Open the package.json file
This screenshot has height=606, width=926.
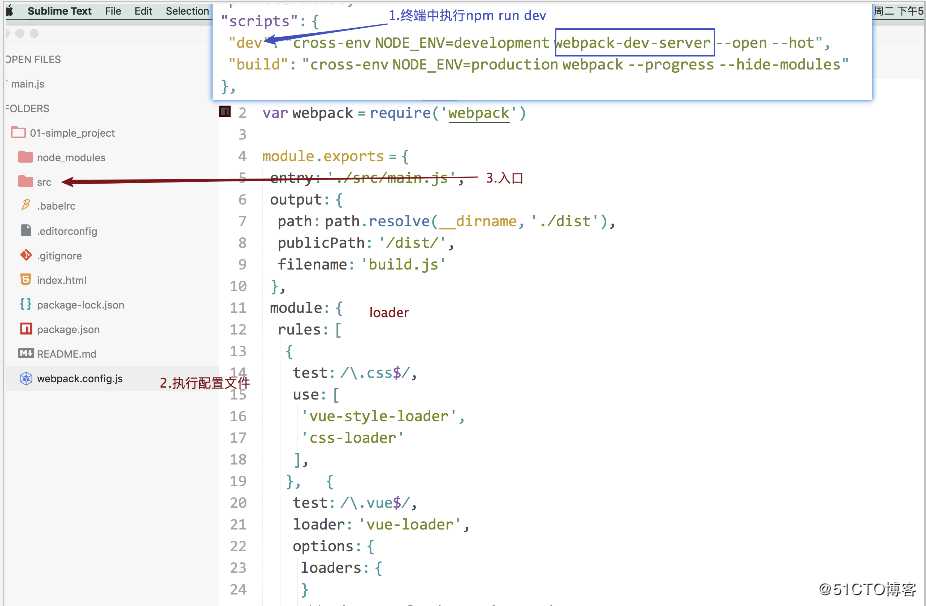68,330
